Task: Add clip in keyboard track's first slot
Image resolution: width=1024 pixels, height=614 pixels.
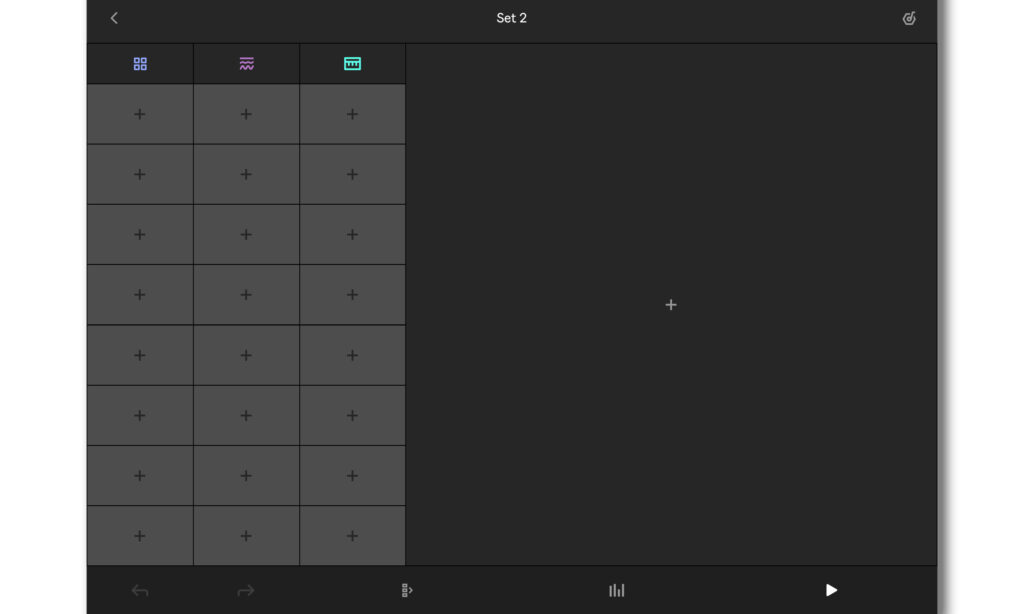Action: (352, 114)
